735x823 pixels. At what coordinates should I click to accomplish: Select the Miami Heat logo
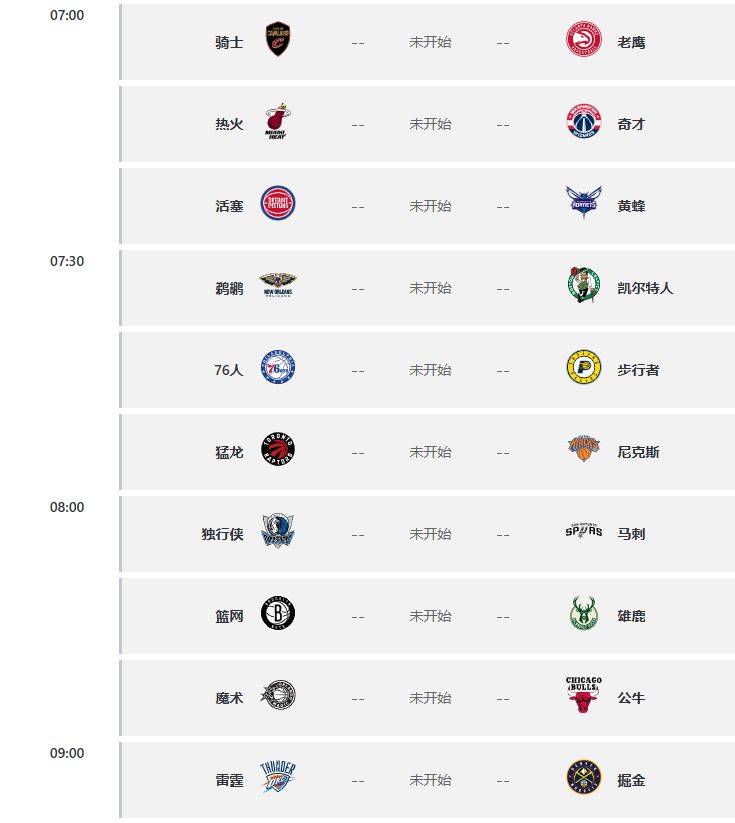(x=279, y=123)
